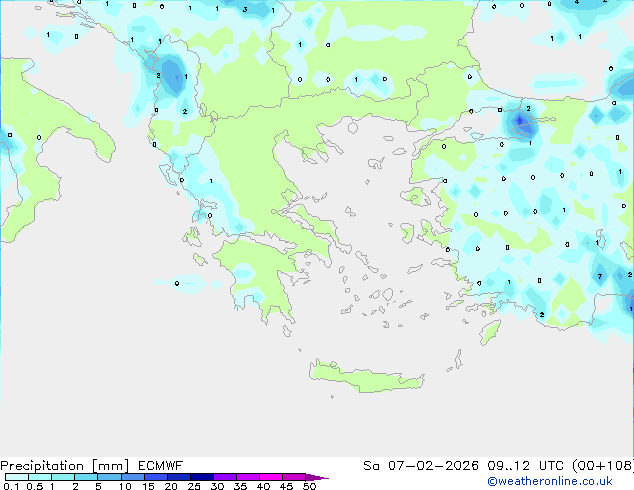Click the "Precipitation" title text

42,466
